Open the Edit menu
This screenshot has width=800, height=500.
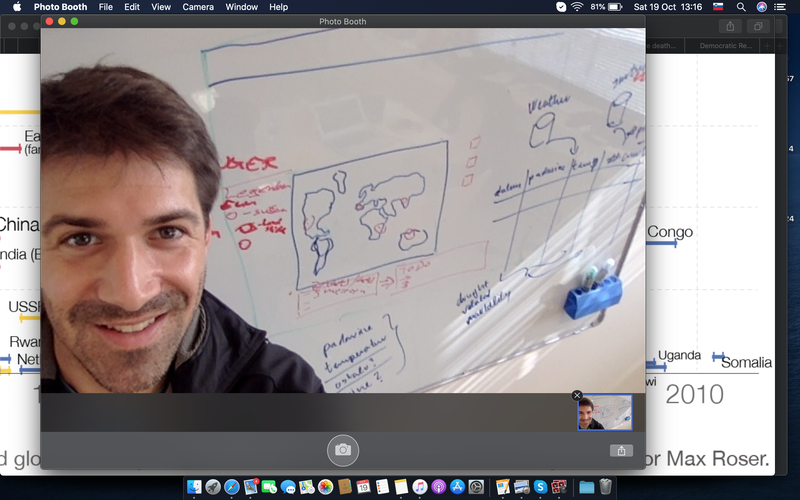coord(132,7)
